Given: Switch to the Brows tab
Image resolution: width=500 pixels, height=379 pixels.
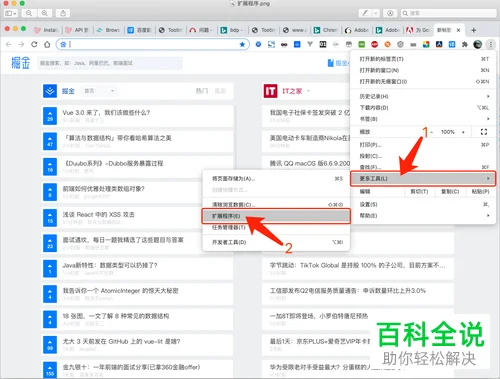Looking at the screenshot, I should [x=108, y=30].
